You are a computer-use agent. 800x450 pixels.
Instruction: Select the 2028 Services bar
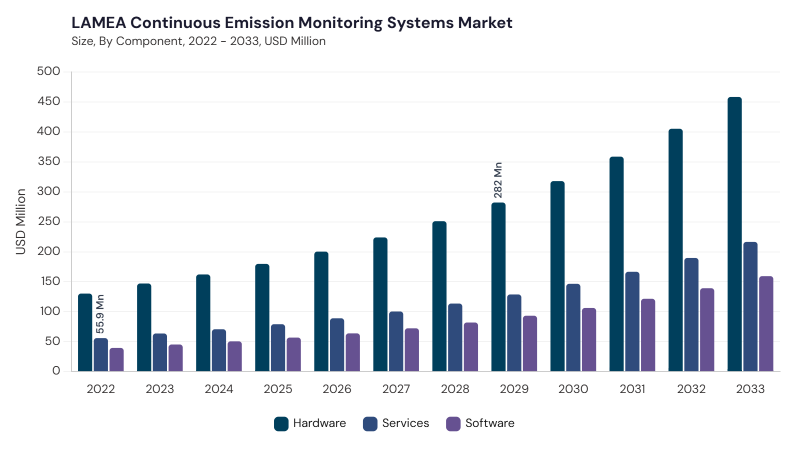pos(455,337)
